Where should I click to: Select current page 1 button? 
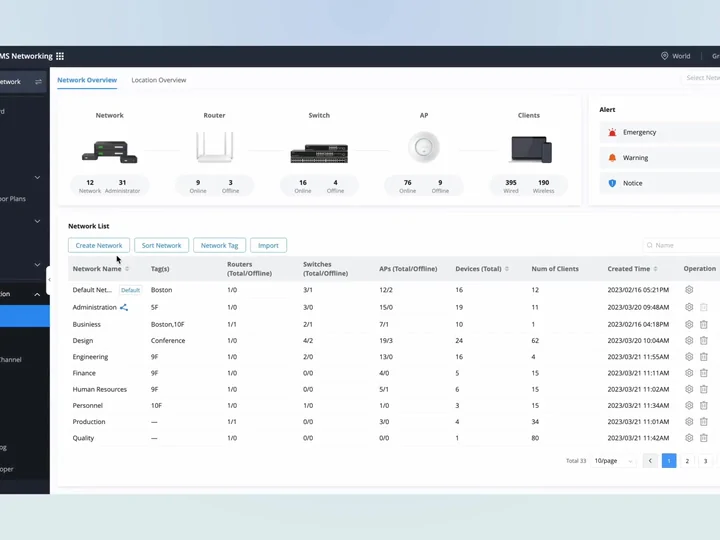click(x=669, y=461)
